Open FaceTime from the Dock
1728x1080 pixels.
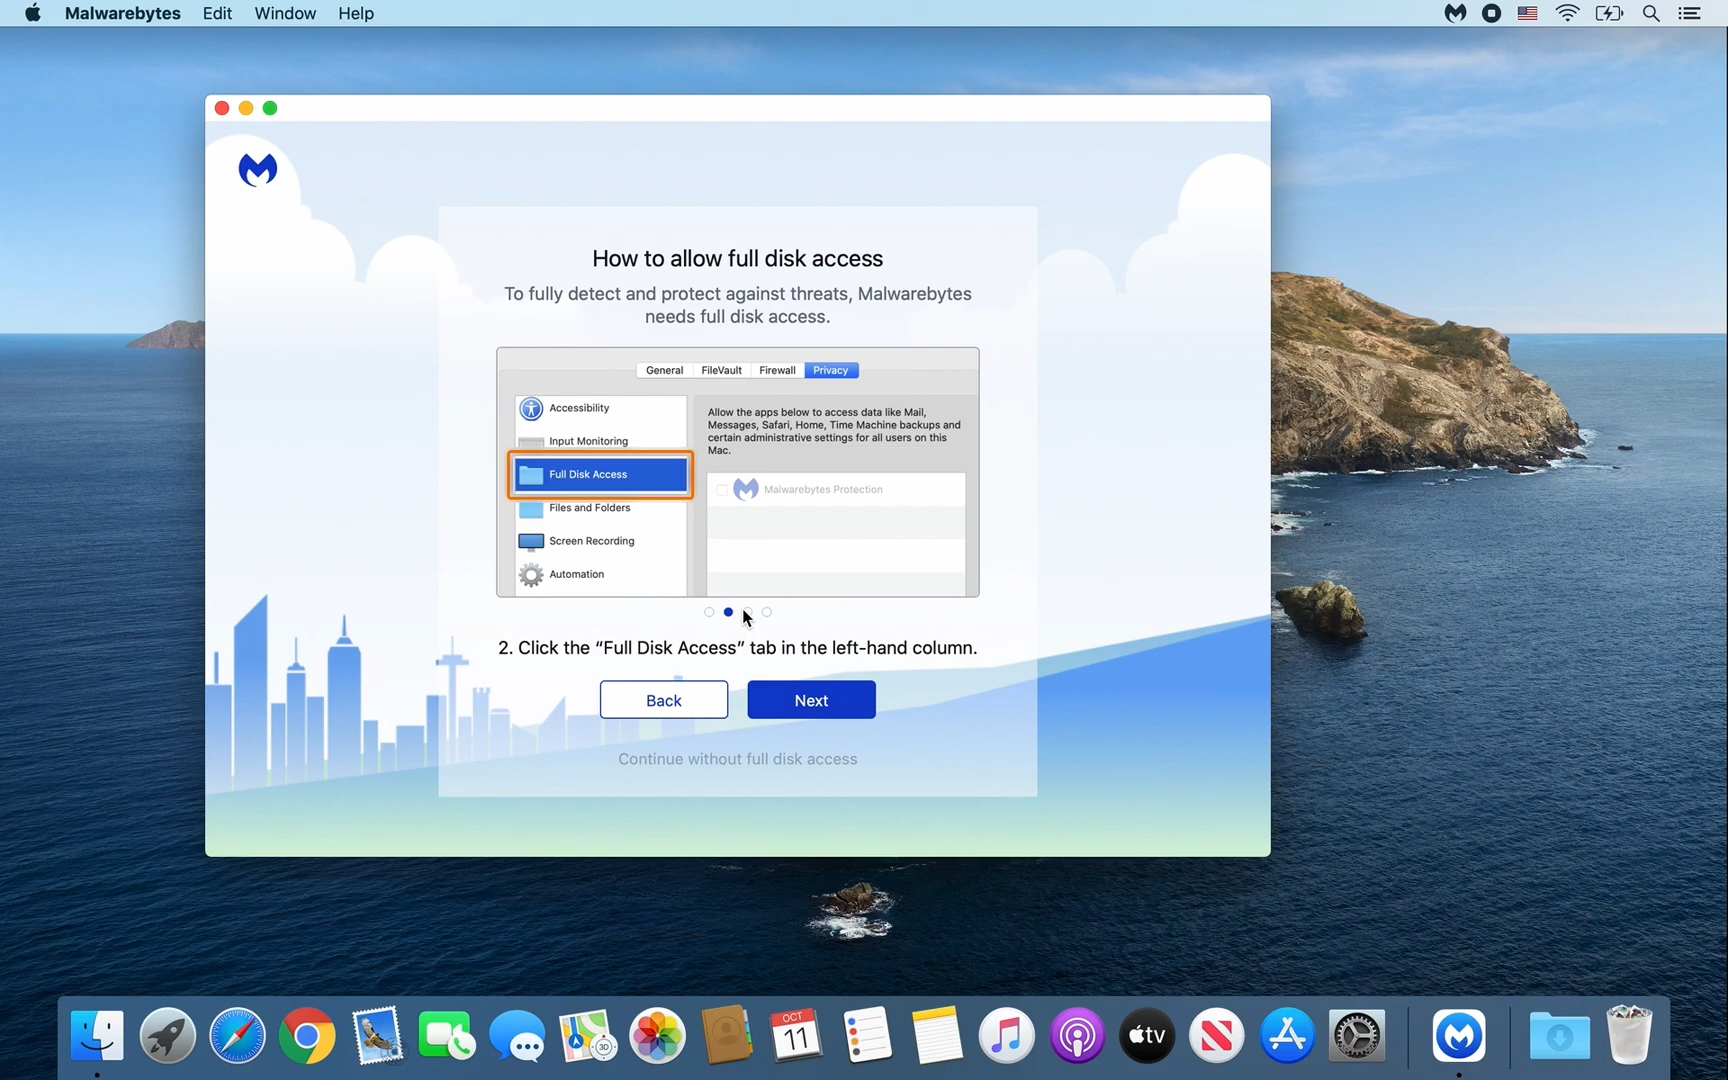[447, 1035]
